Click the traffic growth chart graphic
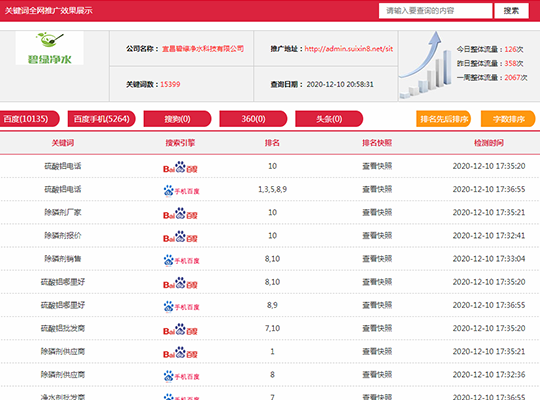Image resolution: width=540 pixels, height=400 pixels. [425, 65]
